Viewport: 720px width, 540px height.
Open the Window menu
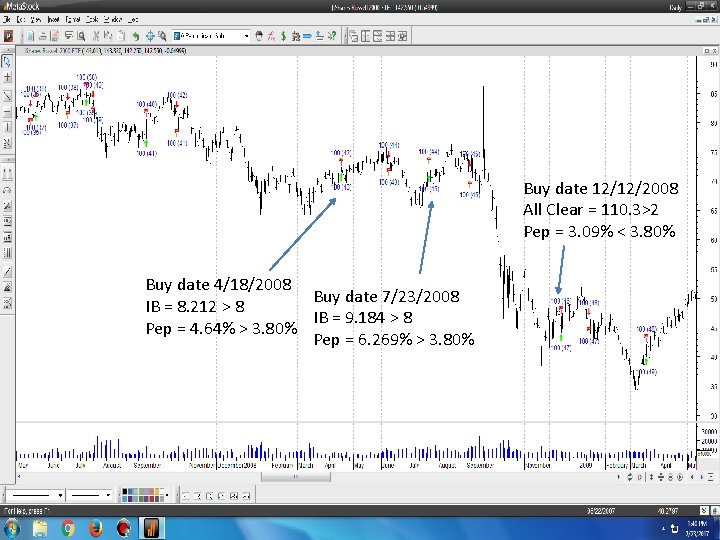(x=113, y=20)
